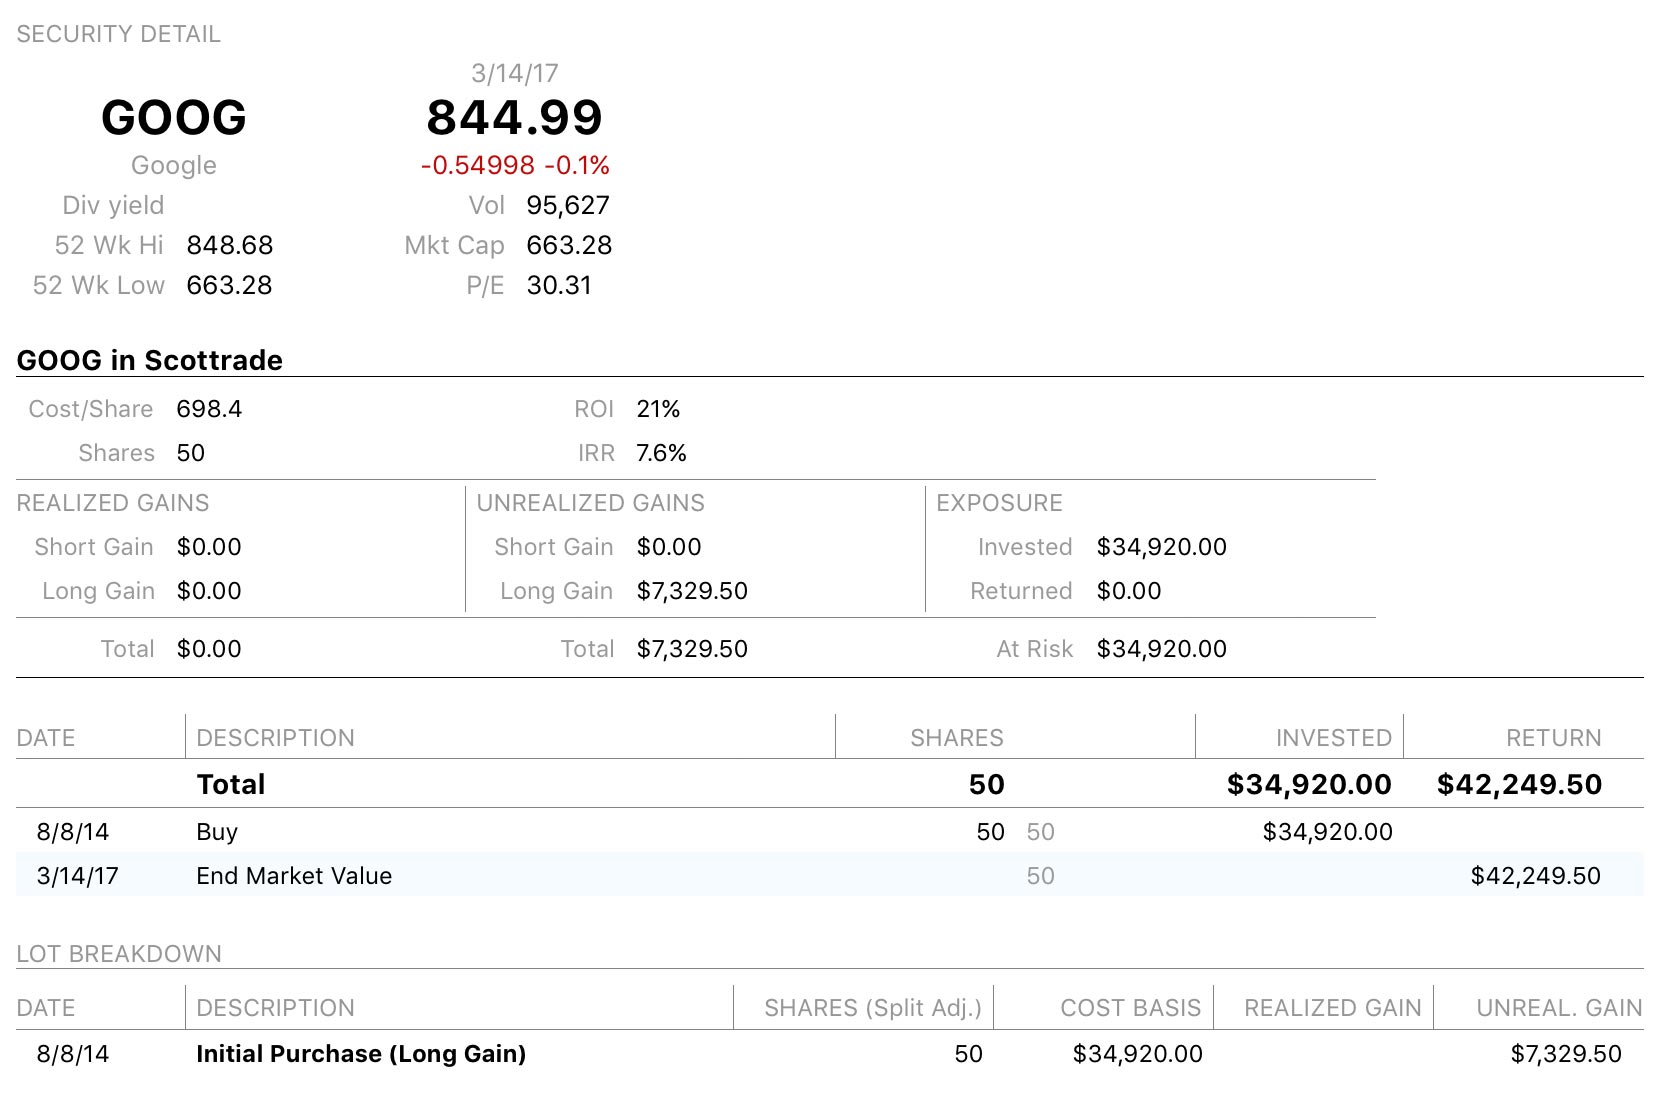Click the ROI value 21%

coord(658,409)
